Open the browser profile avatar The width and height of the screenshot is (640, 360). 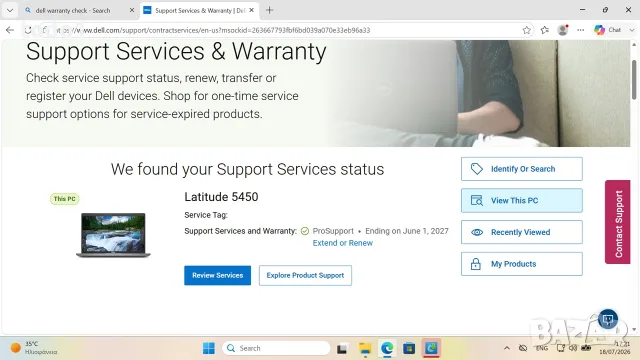563,30
